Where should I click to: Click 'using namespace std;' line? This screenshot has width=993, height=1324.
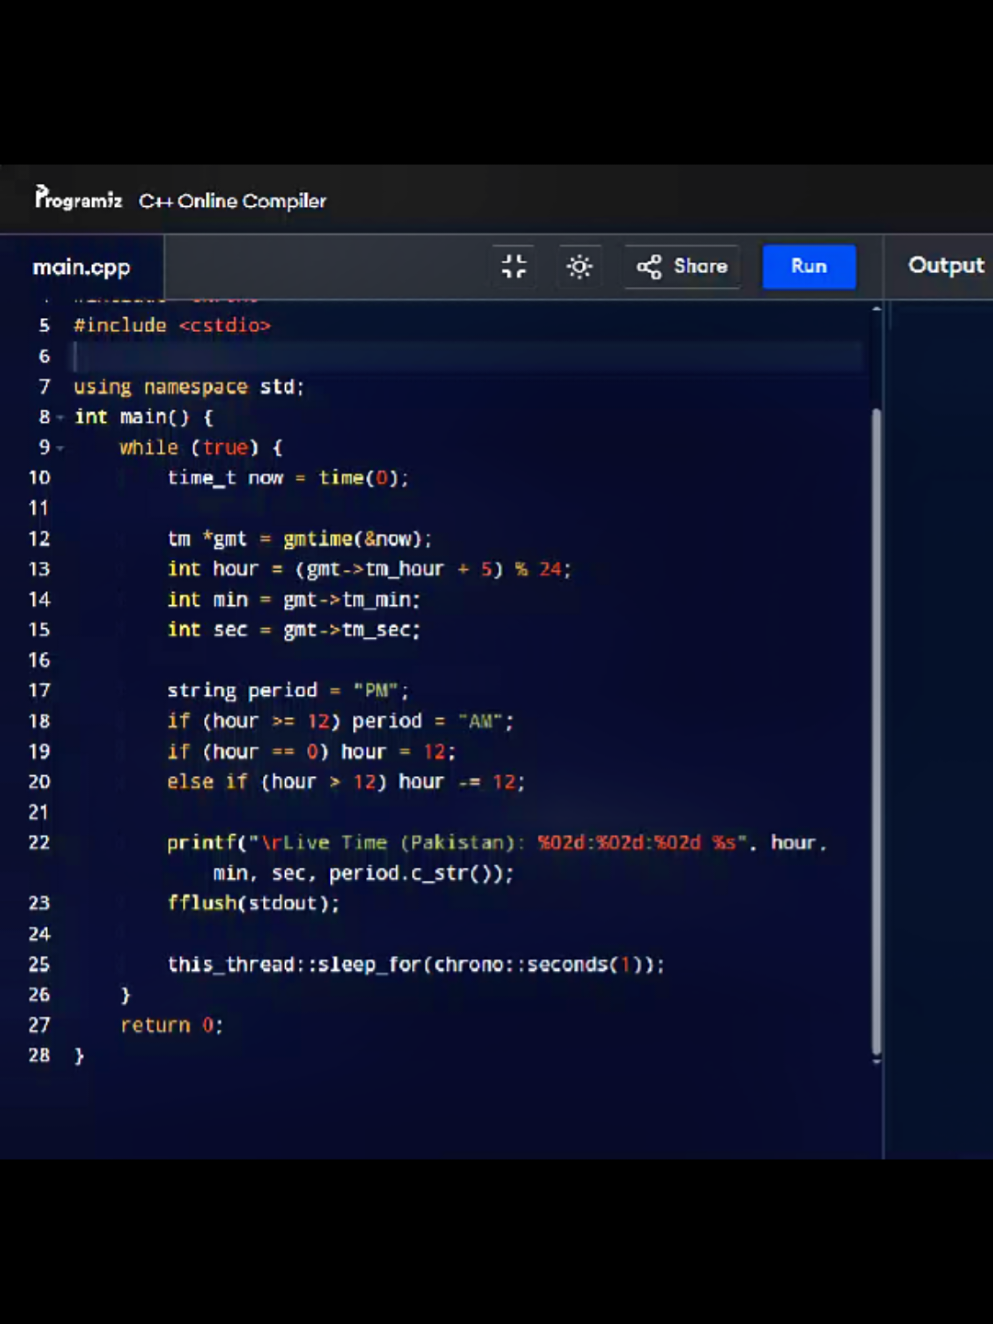point(188,387)
